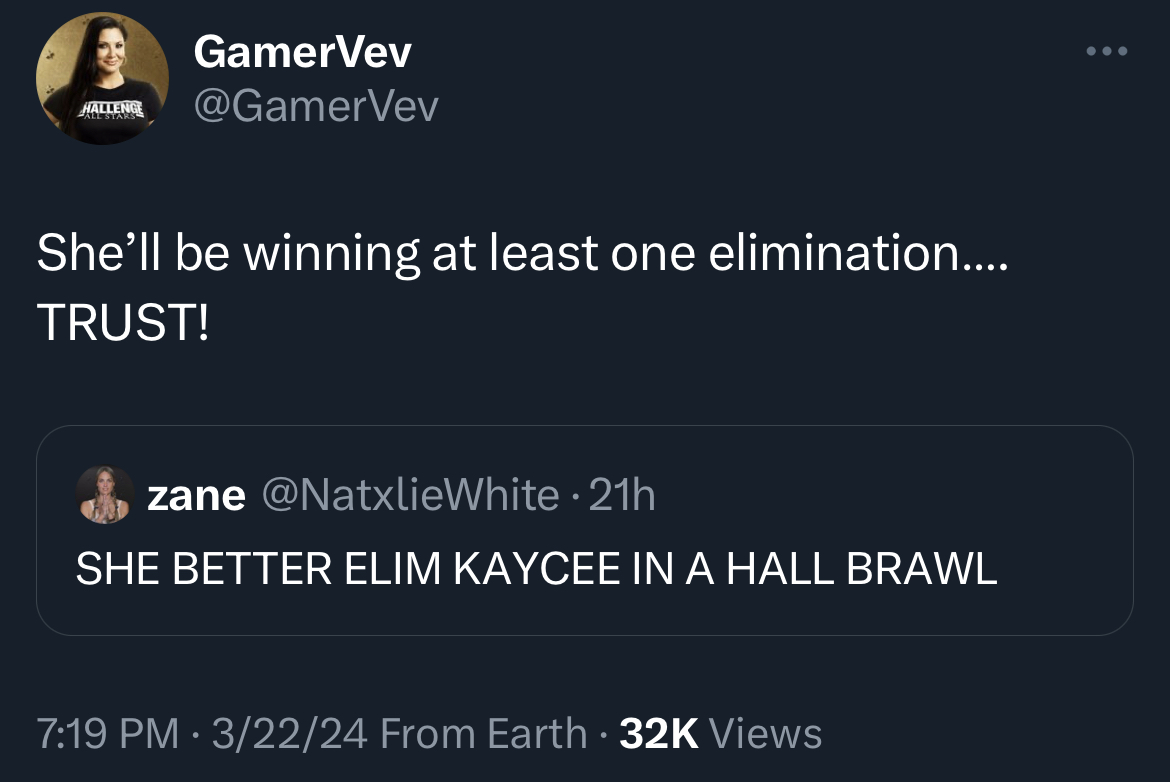Screen dimensions: 1170x782
Task: Click the zane display name
Action: pyautogui.click(x=196, y=495)
